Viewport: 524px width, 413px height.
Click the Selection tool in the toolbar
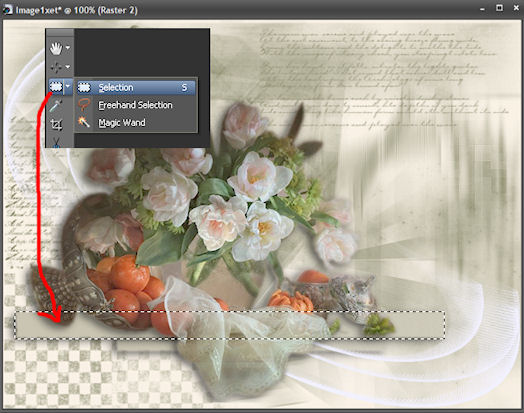(x=56, y=87)
